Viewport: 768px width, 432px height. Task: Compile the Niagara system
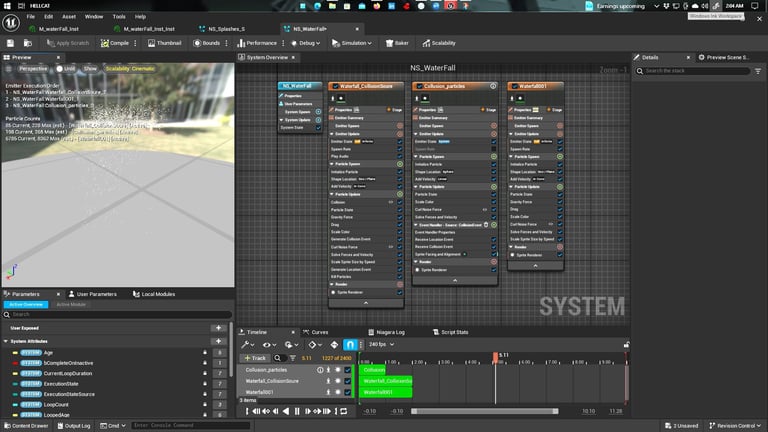(115, 43)
